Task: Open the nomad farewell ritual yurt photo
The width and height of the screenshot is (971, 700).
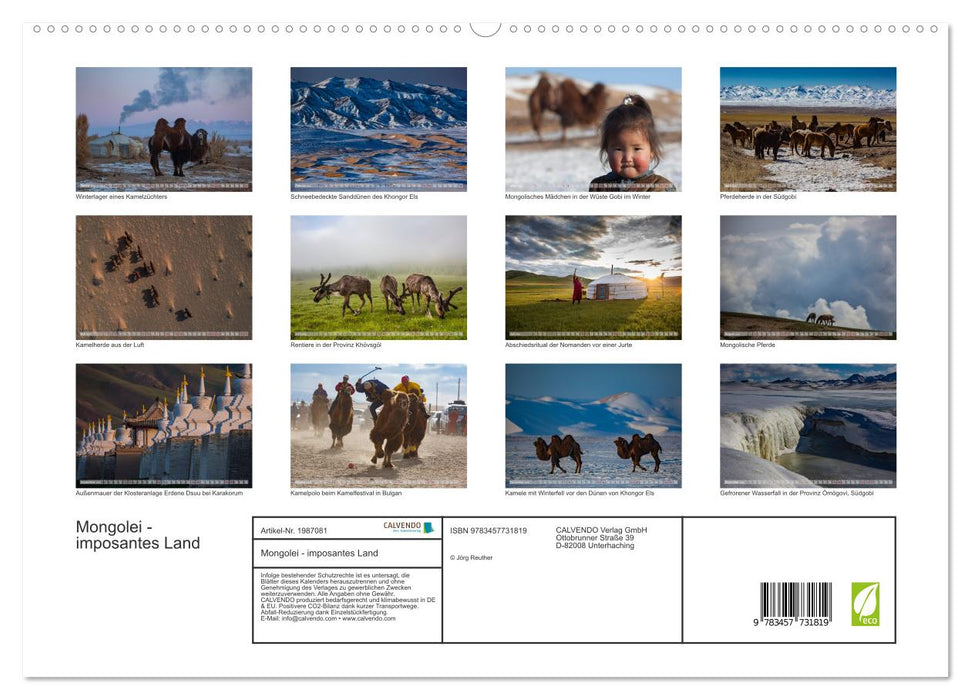Action: click(594, 276)
